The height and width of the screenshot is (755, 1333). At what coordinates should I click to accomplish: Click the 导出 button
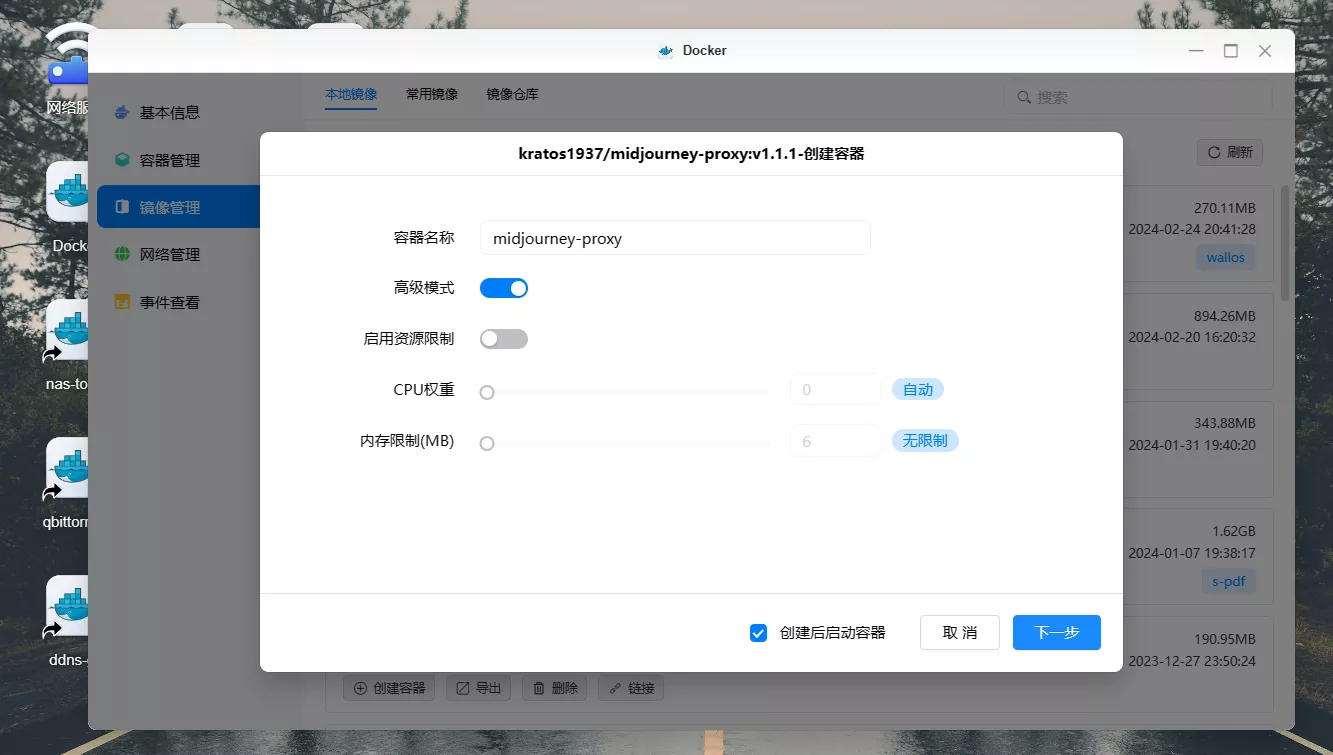tap(479, 688)
